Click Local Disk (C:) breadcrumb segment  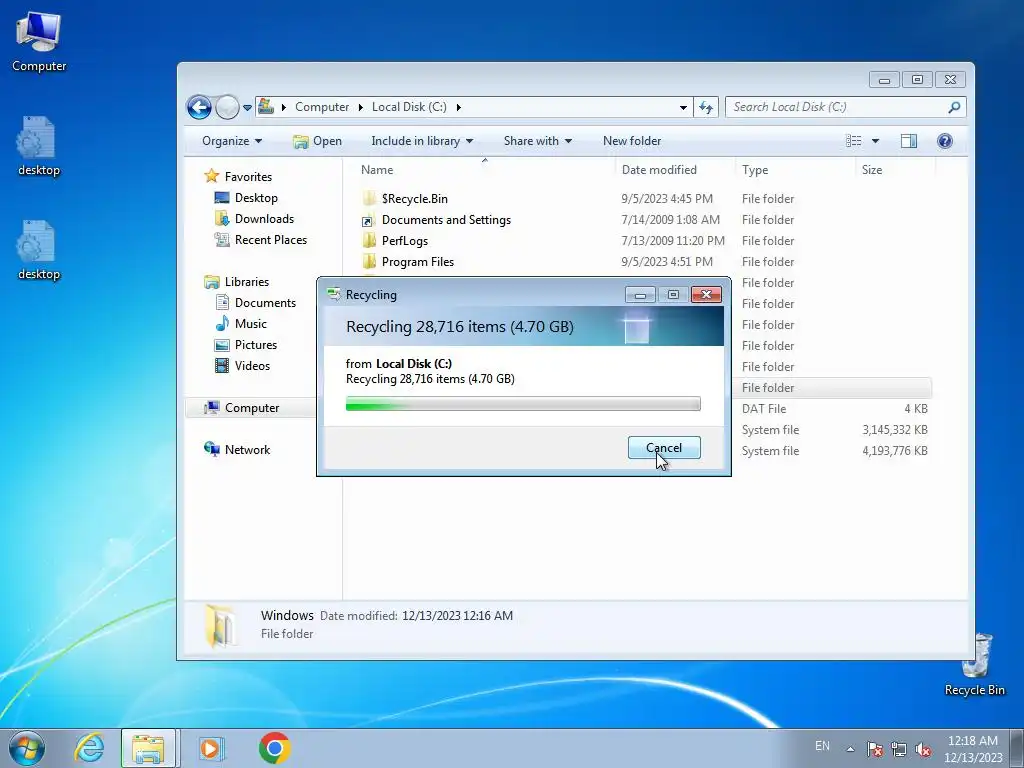[409, 106]
